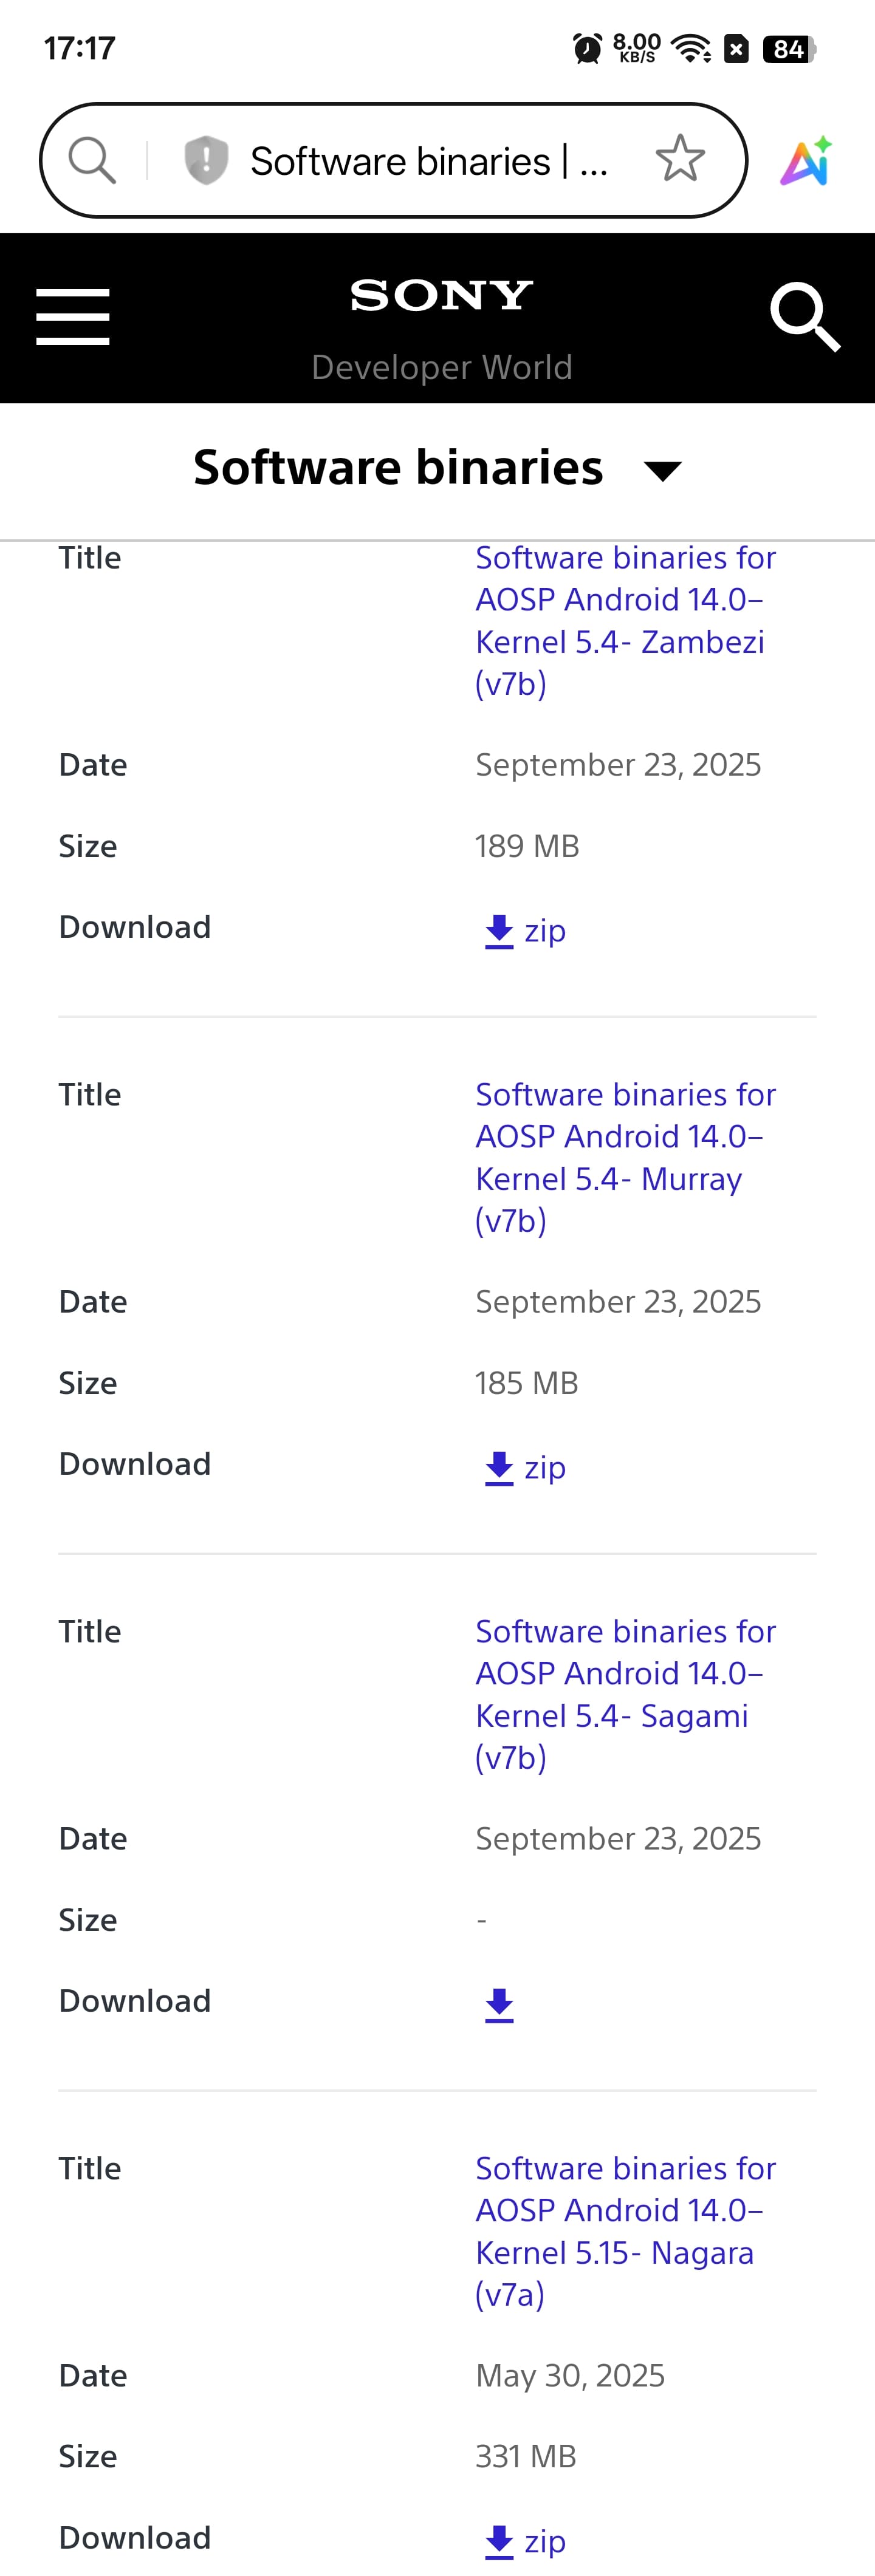Tap the Developer World header text
Viewport: 875px width, 2576px height.
point(441,367)
